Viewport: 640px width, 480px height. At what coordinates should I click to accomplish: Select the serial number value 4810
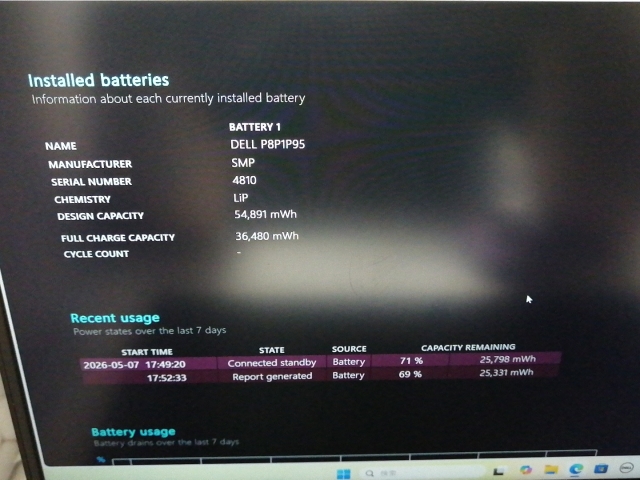(244, 180)
